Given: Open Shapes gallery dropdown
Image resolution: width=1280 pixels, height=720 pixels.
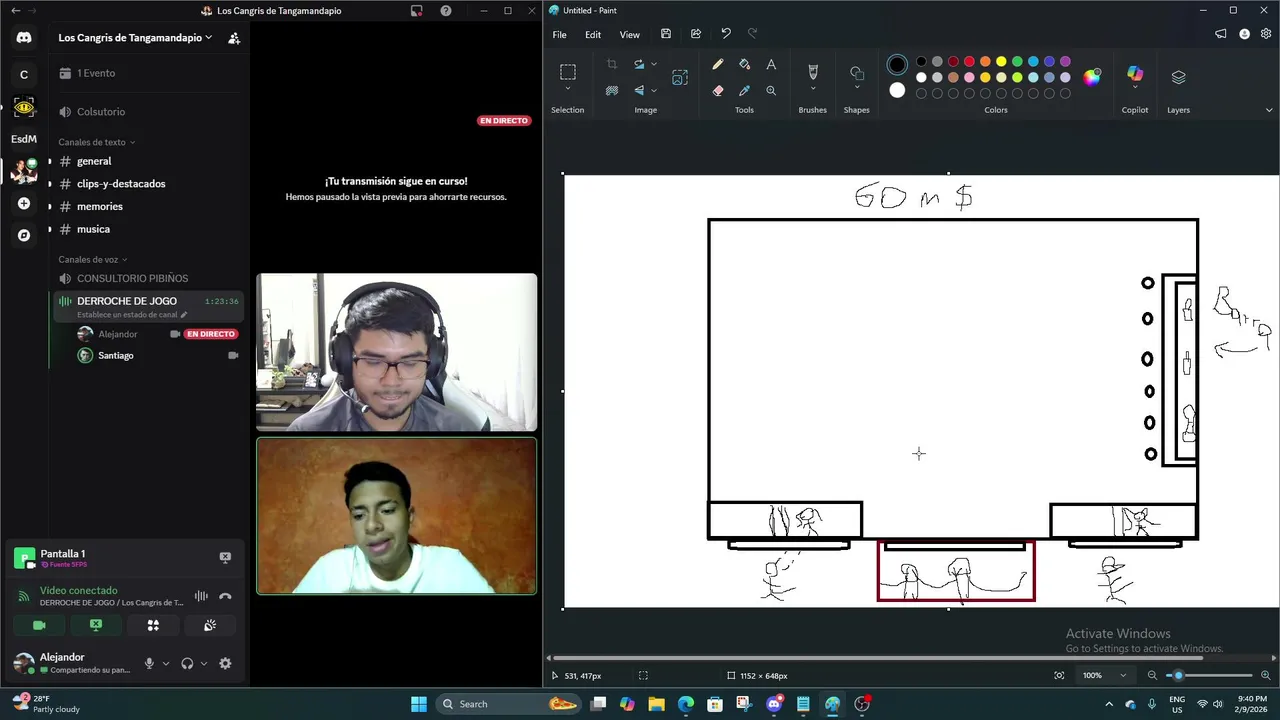Looking at the screenshot, I should [x=857, y=89].
